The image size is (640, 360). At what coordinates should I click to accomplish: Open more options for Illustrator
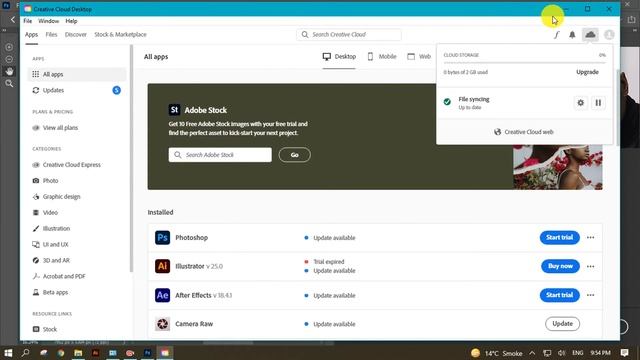(590, 267)
